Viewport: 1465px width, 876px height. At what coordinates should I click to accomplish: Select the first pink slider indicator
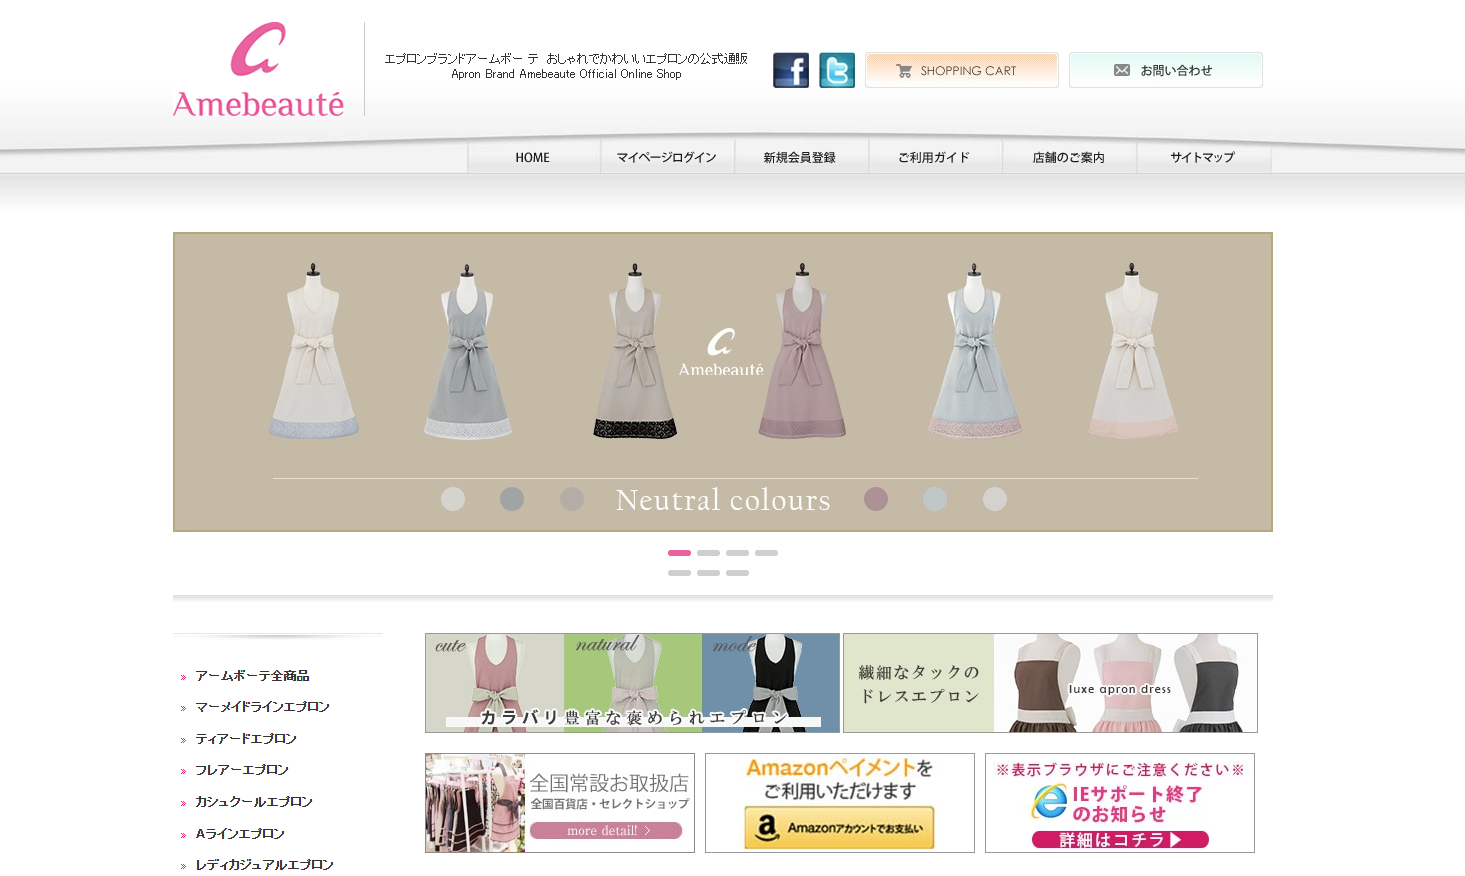coord(679,553)
